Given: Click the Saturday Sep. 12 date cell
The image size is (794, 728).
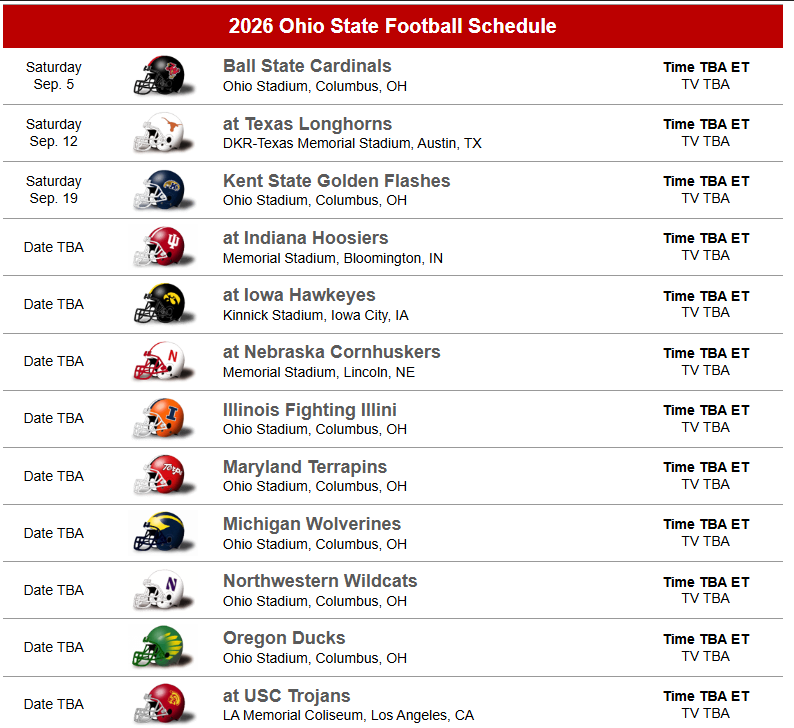Looking at the screenshot, I should (54, 133).
